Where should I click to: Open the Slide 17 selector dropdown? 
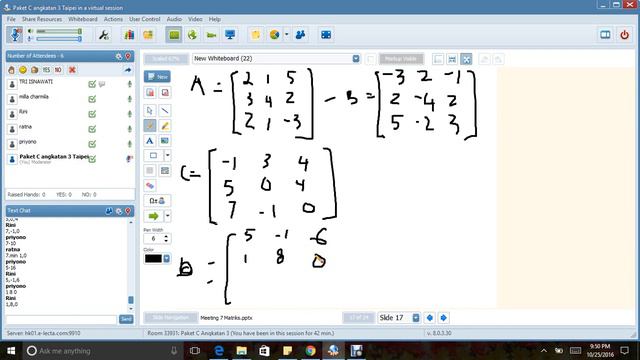point(416,318)
